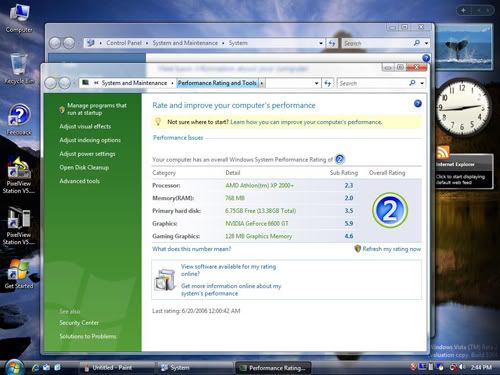Click Back button in System window
This screenshot has width=500, height=375.
coord(55,43)
